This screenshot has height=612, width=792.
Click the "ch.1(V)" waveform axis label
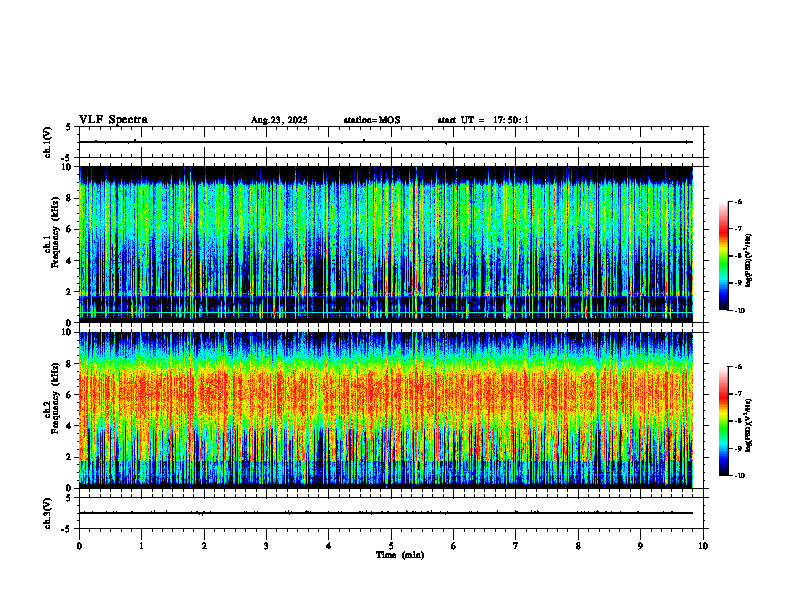[x=47, y=142]
